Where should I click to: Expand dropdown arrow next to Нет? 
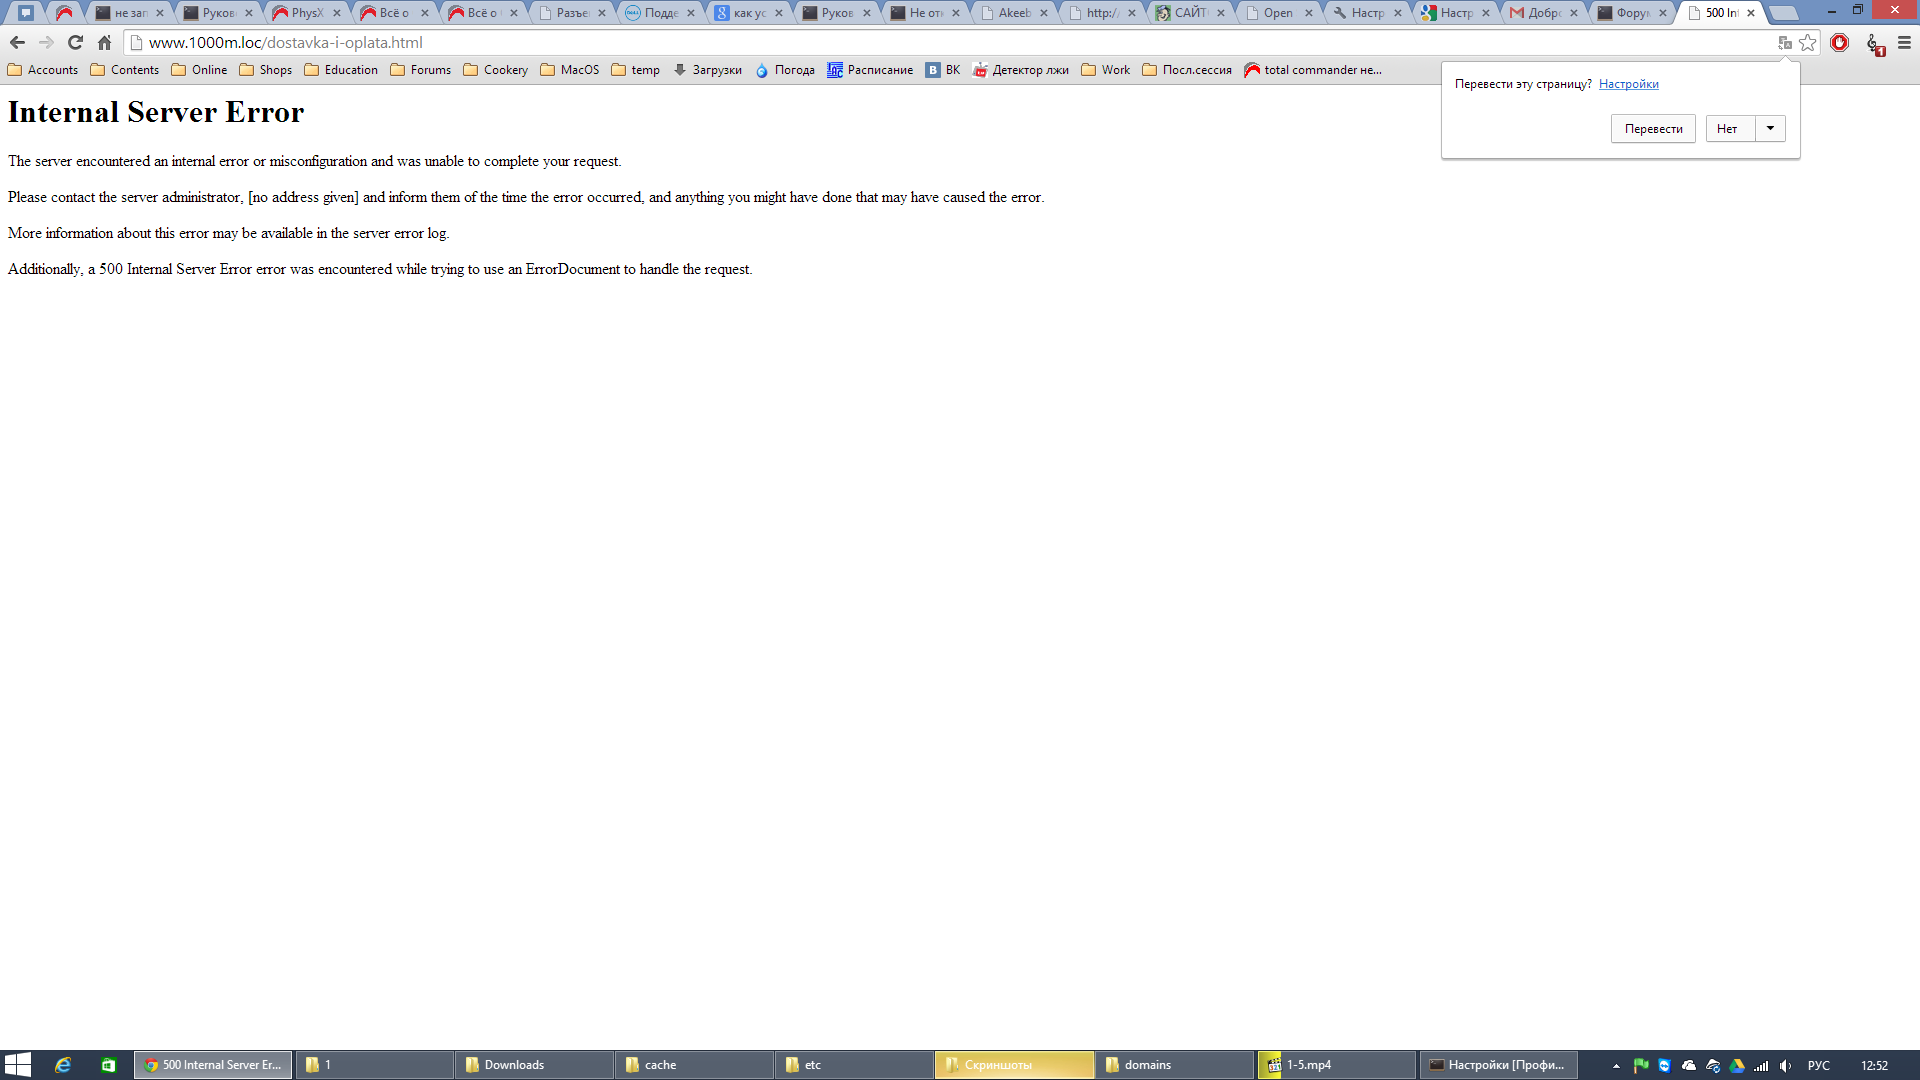(1770, 128)
